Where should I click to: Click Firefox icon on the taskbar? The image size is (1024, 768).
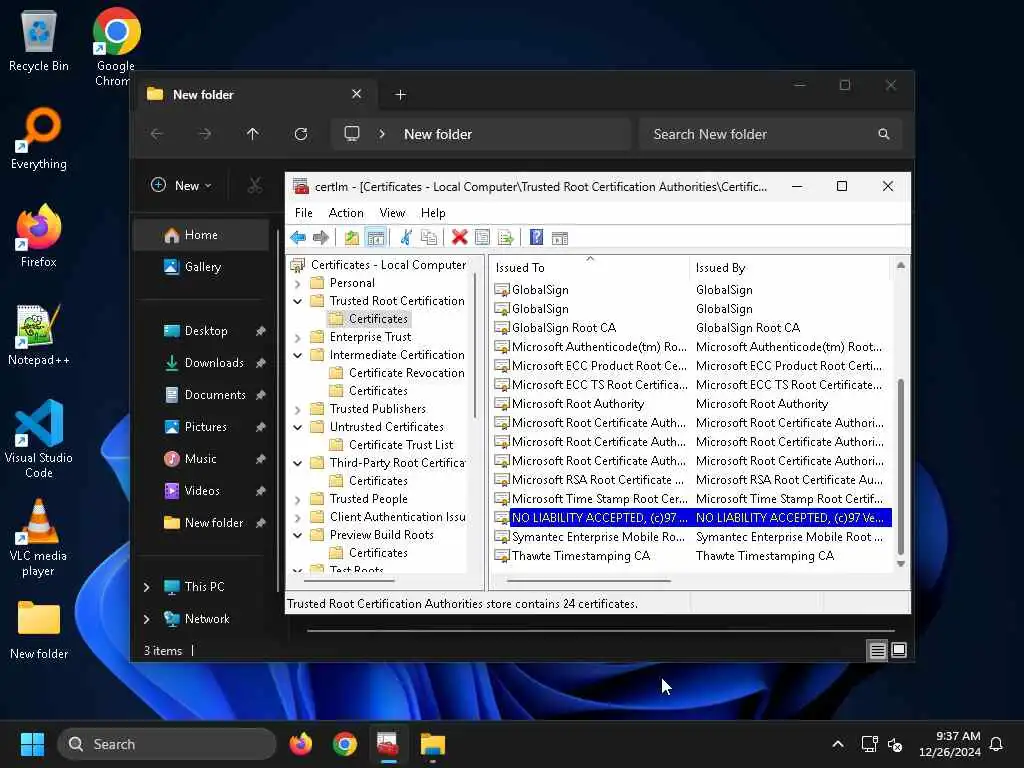(x=301, y=744)
